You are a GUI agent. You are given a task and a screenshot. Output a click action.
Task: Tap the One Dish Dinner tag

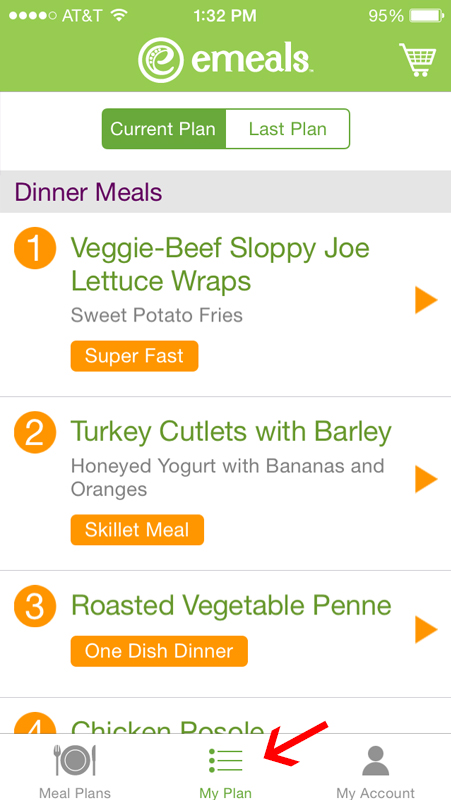159,651
